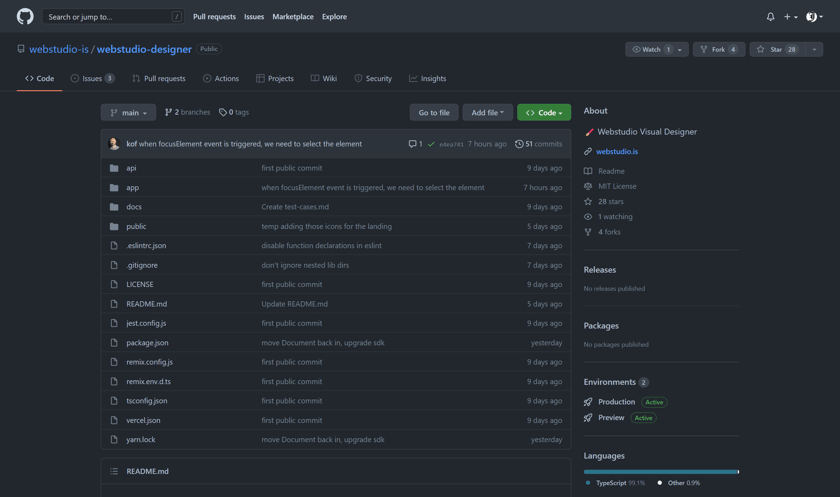Star the repository
This screenshot has width=840, height=497.
(778, 49)
